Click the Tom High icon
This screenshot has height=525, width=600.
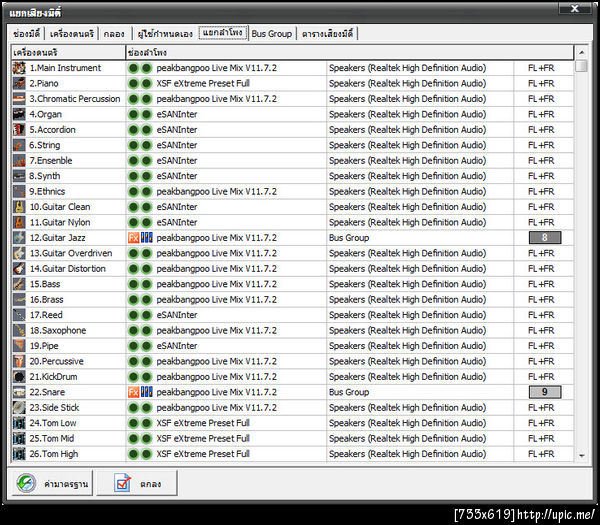19,454
